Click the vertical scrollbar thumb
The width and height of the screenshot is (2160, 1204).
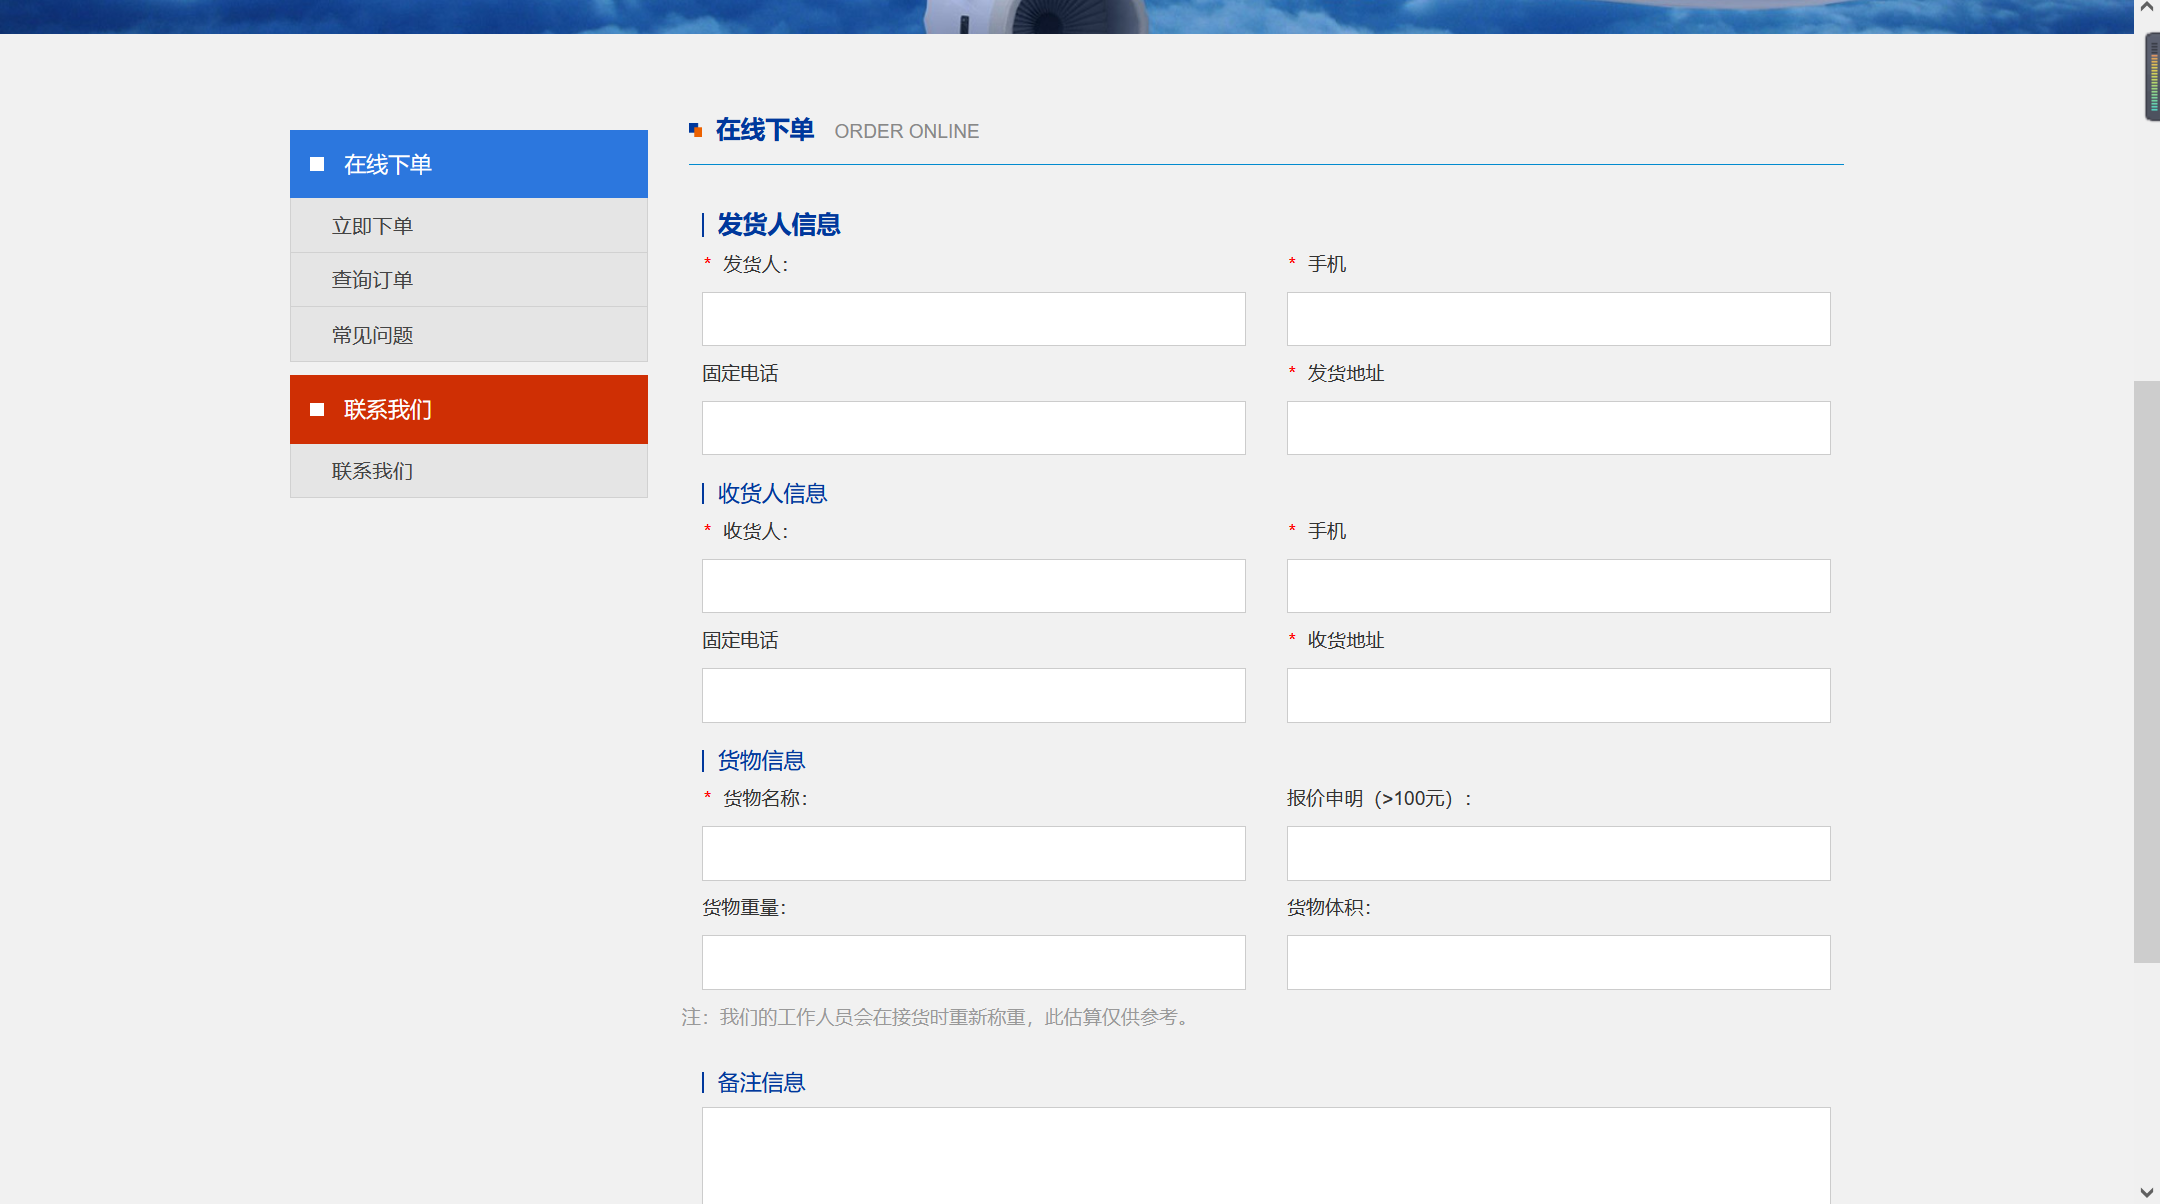pos(2147,671)
